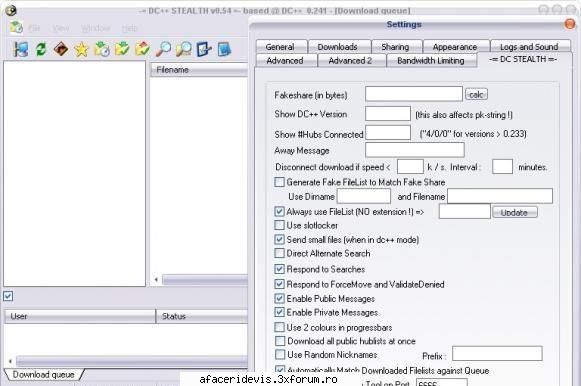
Task: Open the Advanced 2 tab
Action: pyautogui.click(x=351, y=60)
